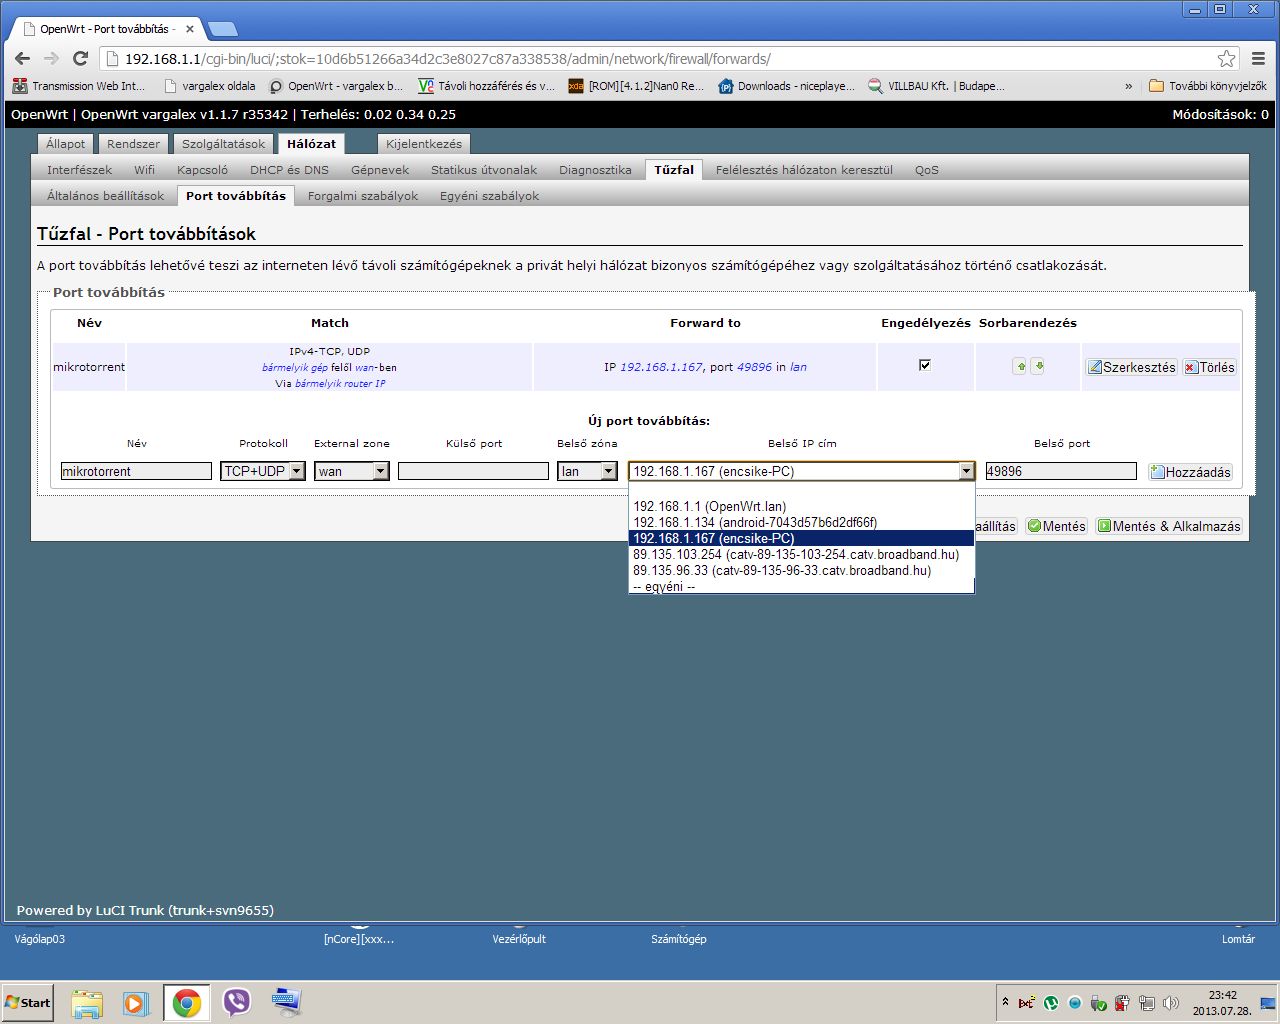
Task: Switch to Chrome in the taskbar
Action: [x=186, y=1003]
